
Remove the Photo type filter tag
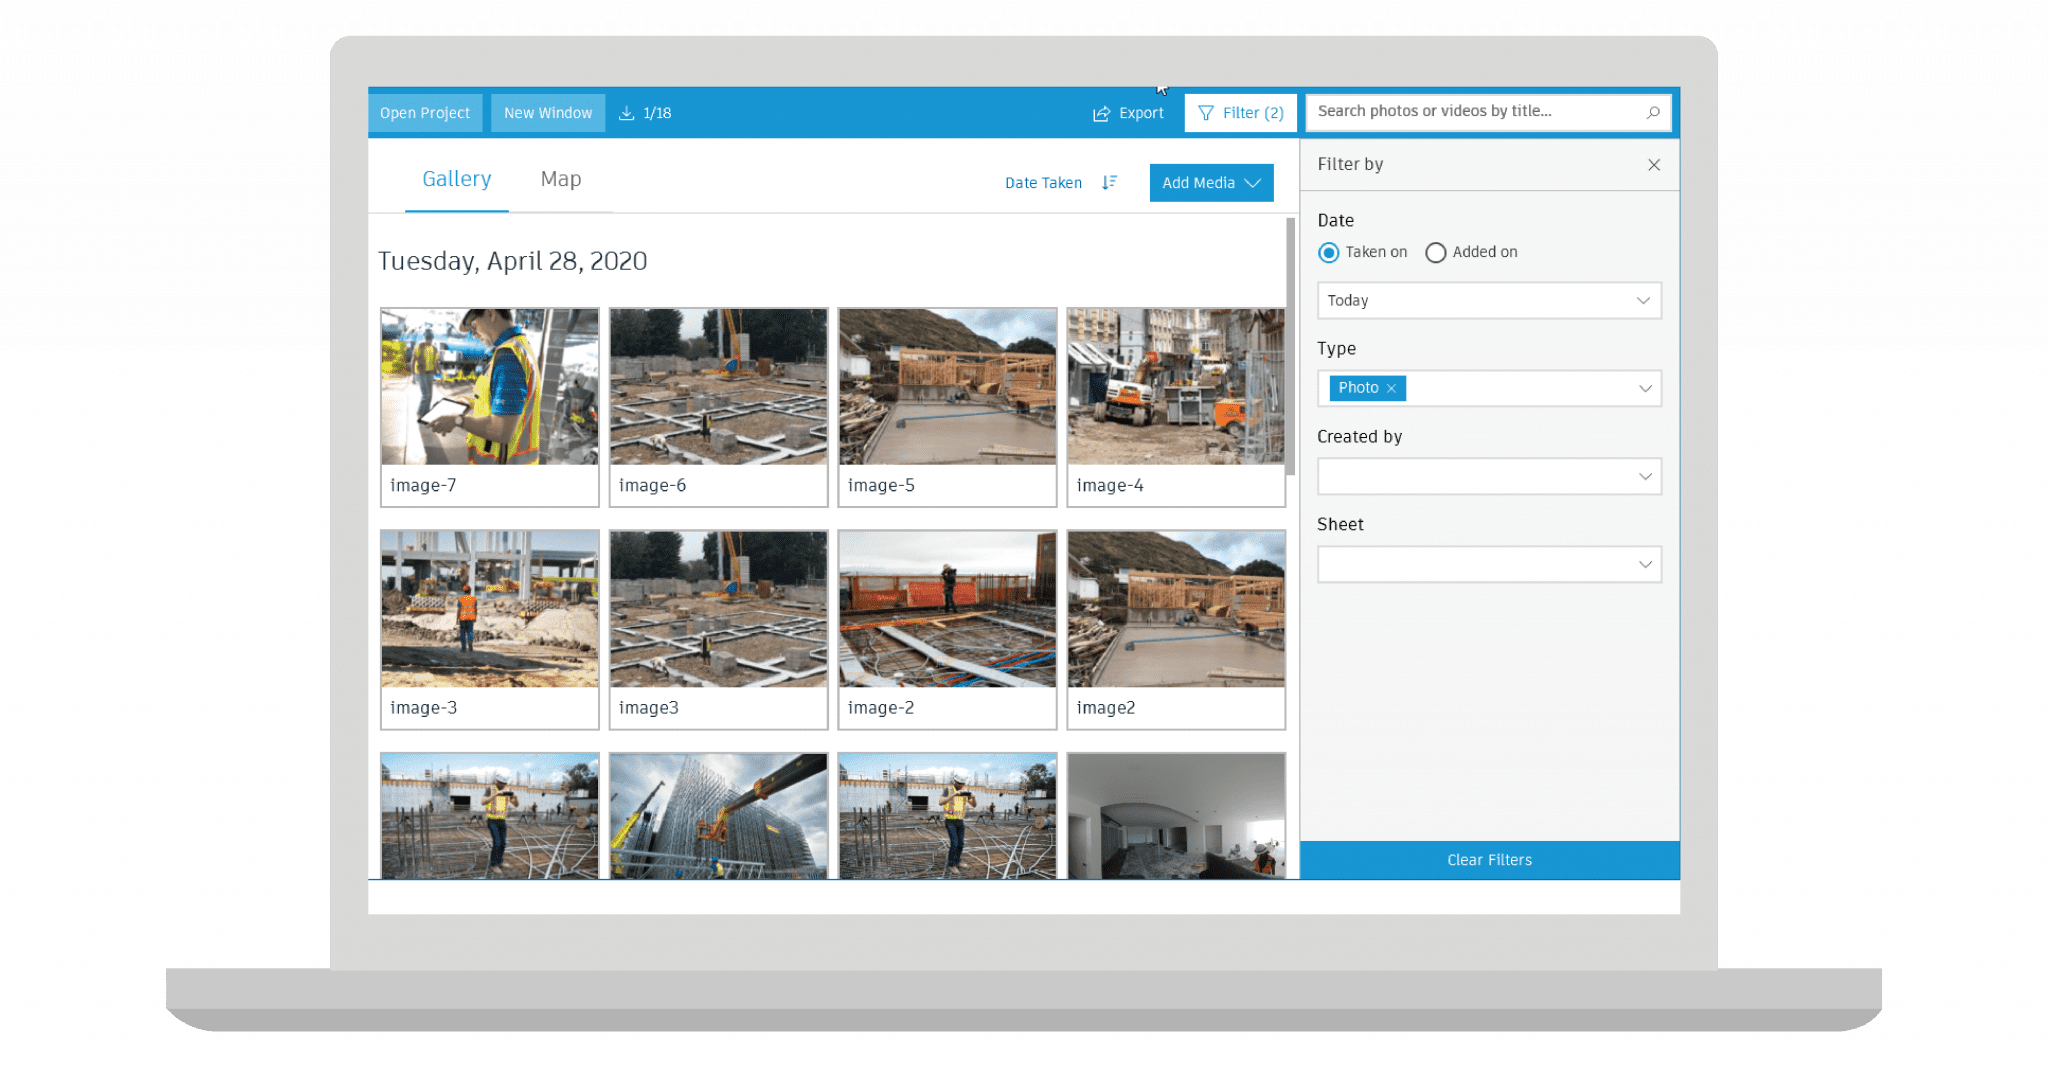[x=1391, y=388]
